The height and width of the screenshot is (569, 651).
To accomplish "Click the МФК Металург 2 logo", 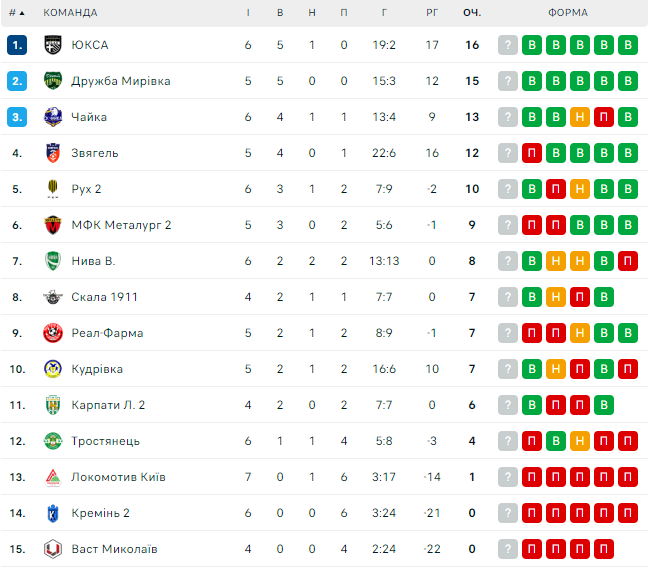I will (53, 225).
